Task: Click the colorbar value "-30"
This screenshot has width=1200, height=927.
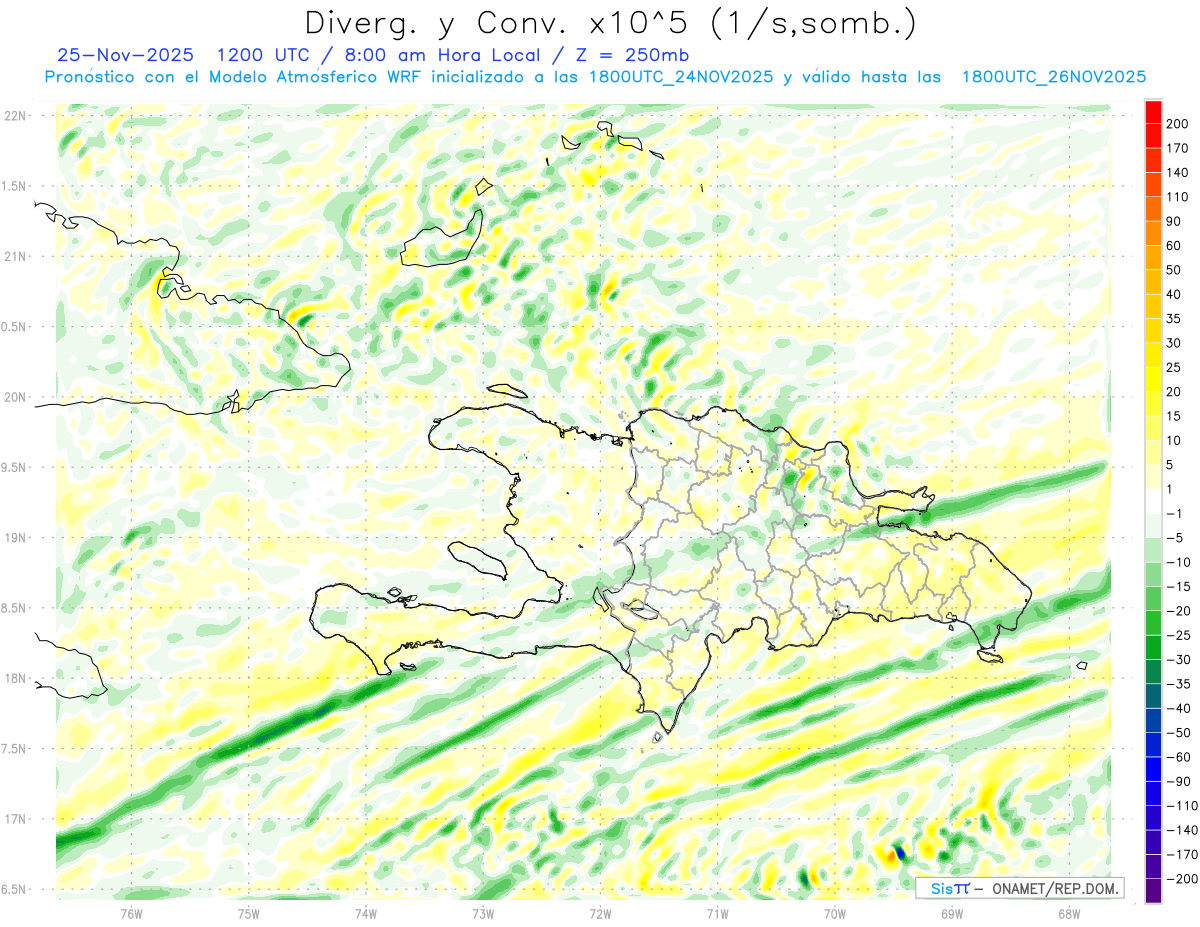Action: [1179, 660]
